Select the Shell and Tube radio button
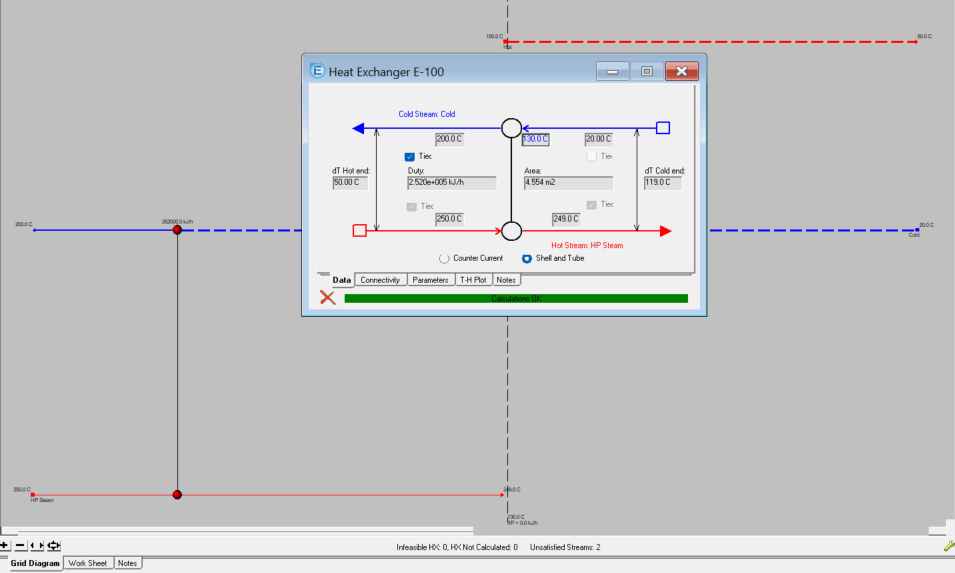Screen dimensions: 955x573 [x=527, y=258]
